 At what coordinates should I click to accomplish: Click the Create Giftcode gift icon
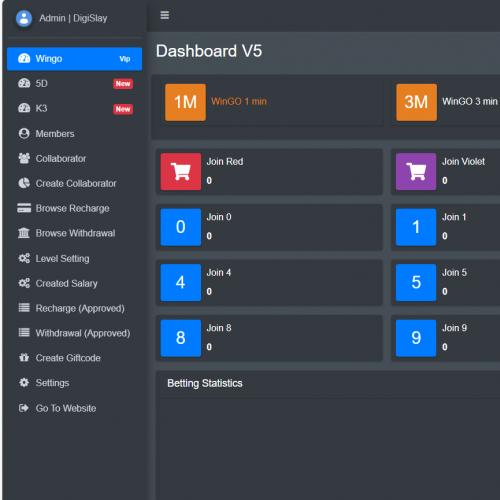24,358
